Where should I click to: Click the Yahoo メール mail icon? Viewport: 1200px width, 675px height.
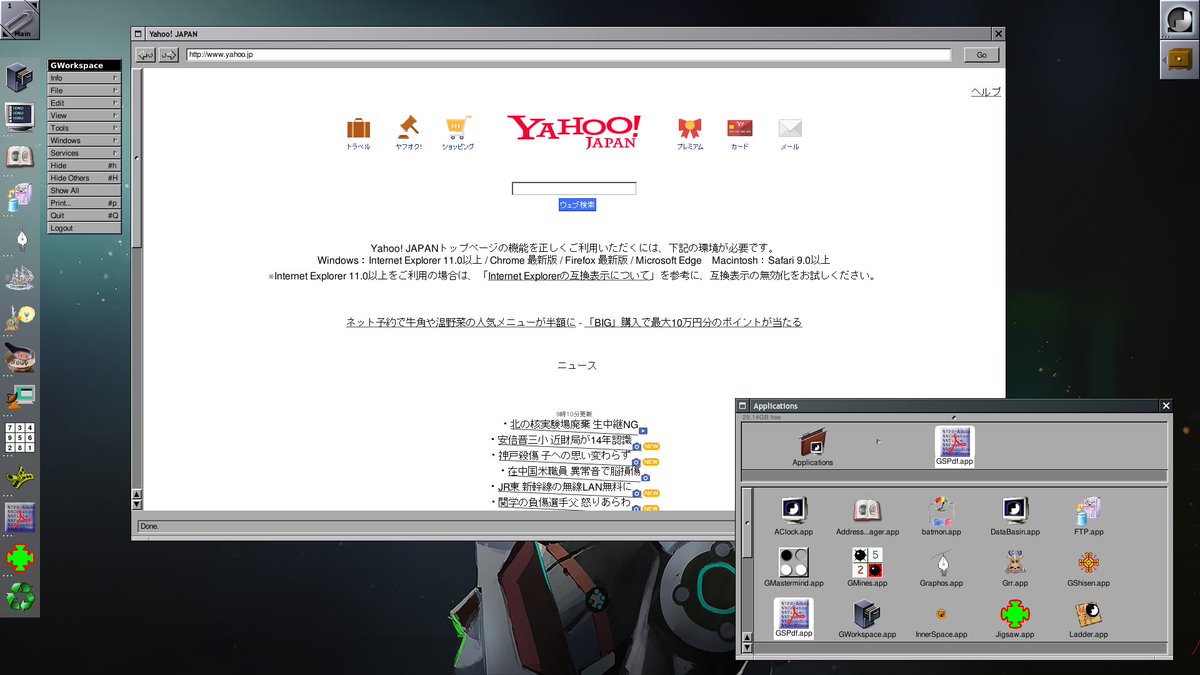pos(789,127)
